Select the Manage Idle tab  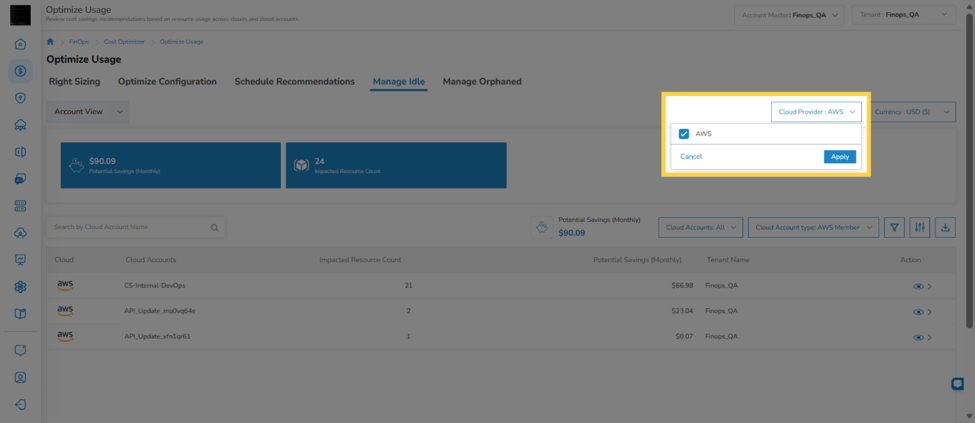pos(399,81)
